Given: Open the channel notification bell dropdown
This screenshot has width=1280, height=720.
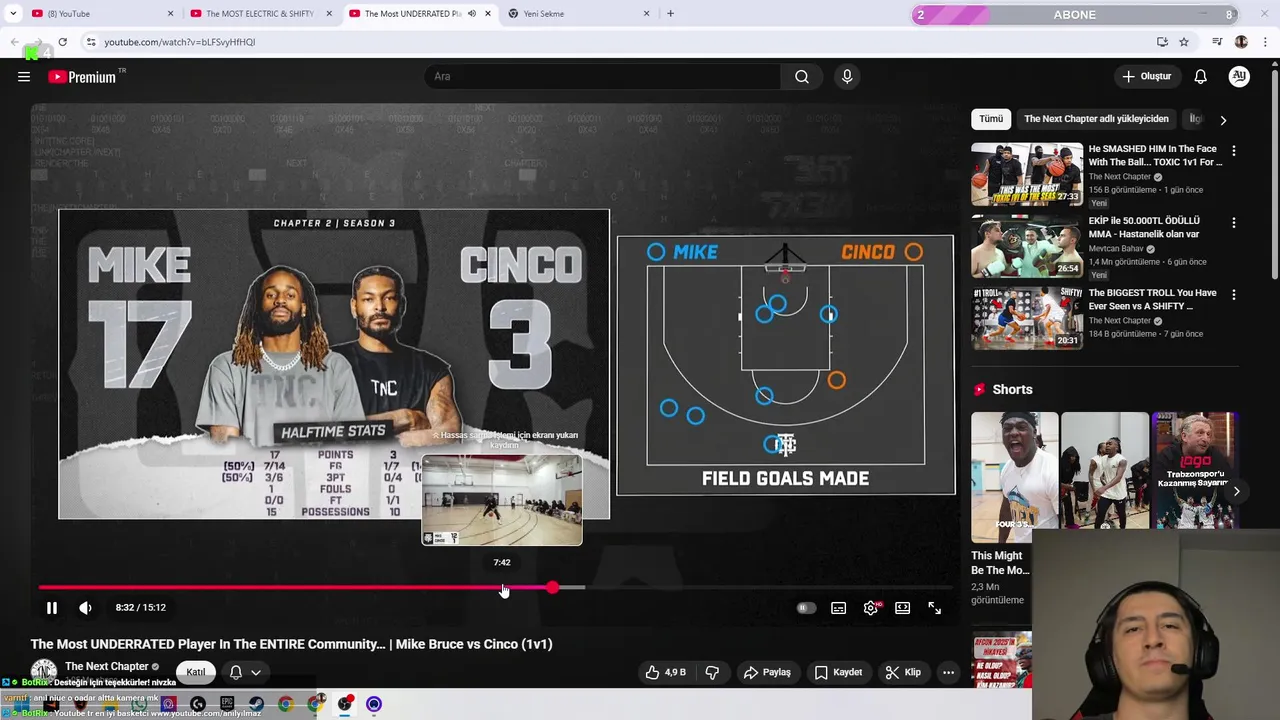Looking at the screenshot, I should (245, 672).
